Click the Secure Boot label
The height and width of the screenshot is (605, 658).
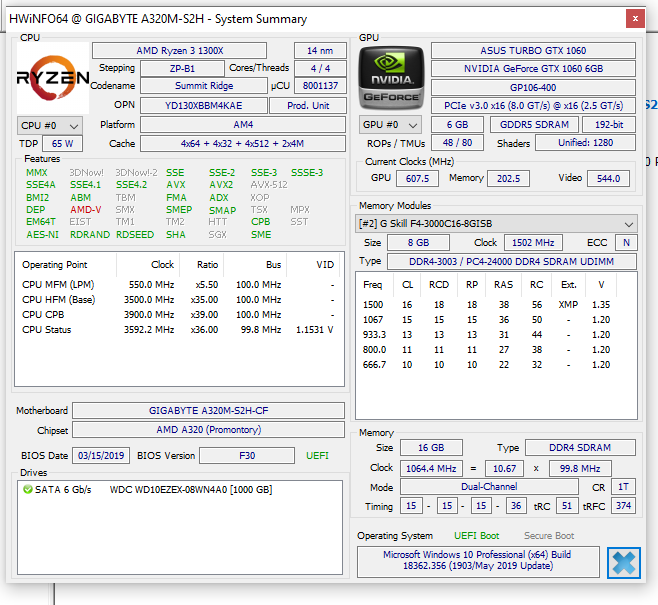point(549,536)
